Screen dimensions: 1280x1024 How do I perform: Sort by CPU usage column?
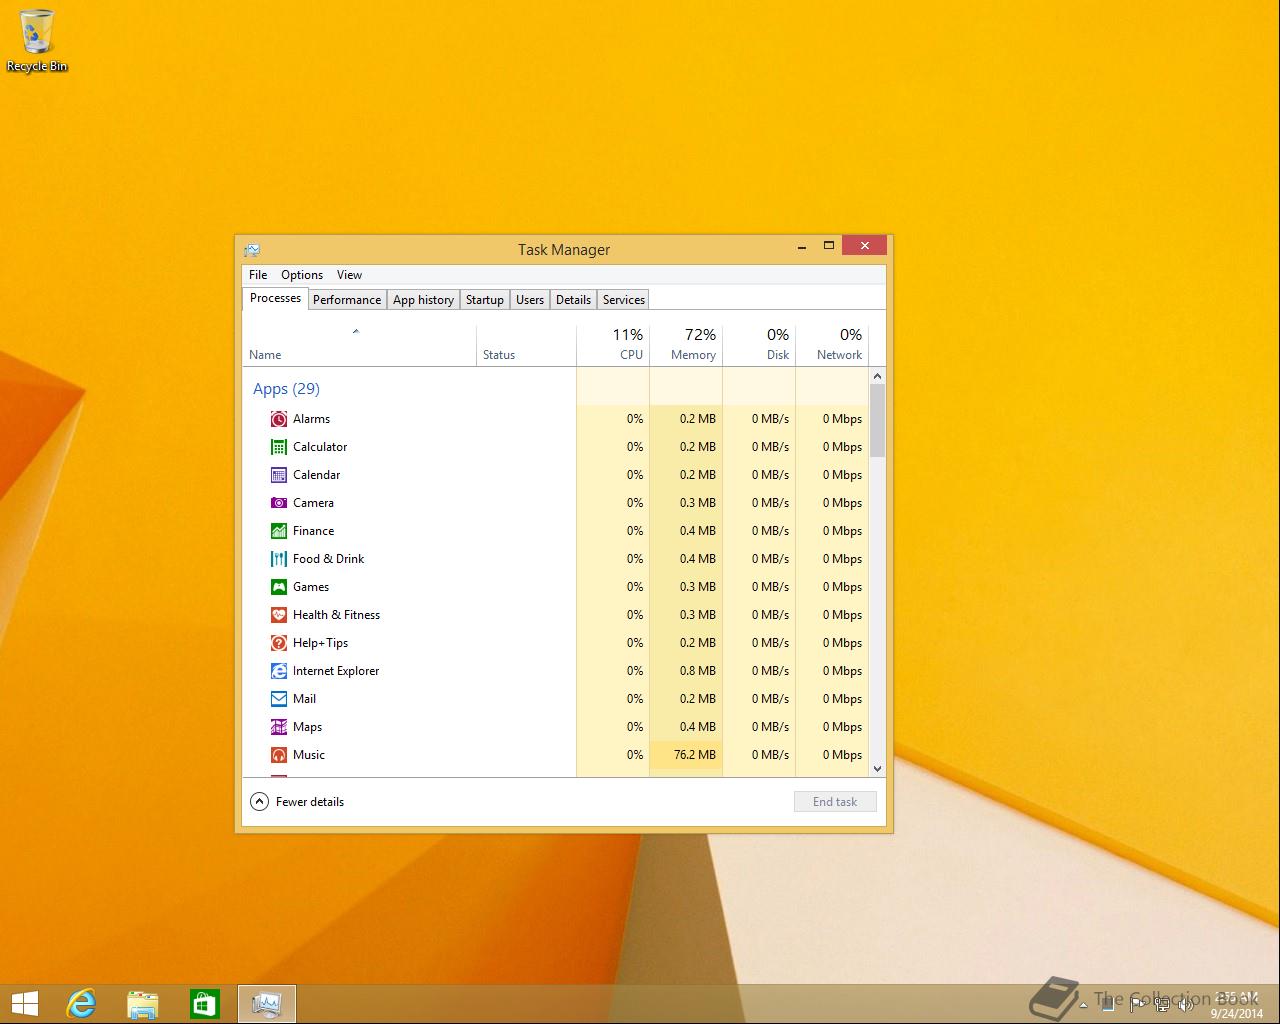[x=613, y=345]
